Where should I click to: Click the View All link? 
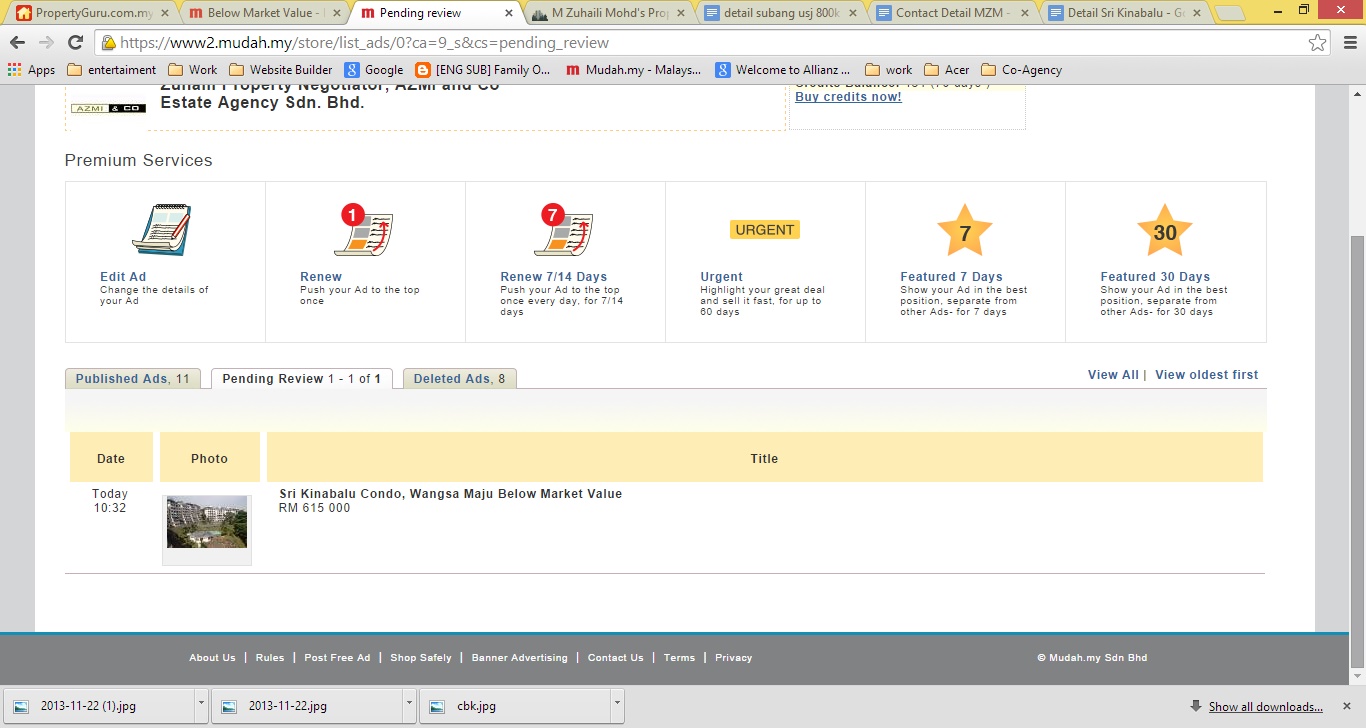pos(1113,375)
